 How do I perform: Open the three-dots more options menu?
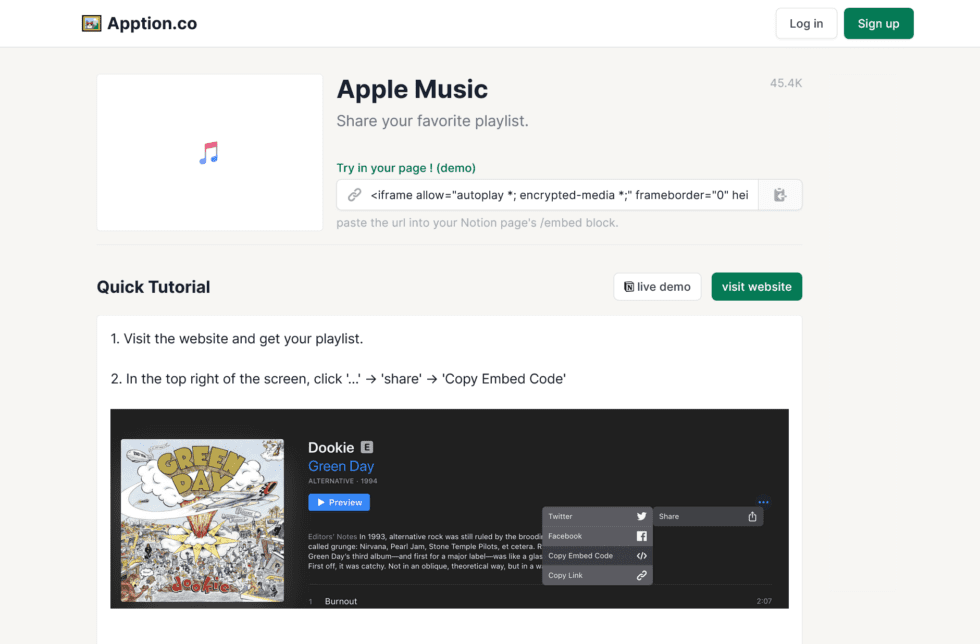(x=763, y=502)
